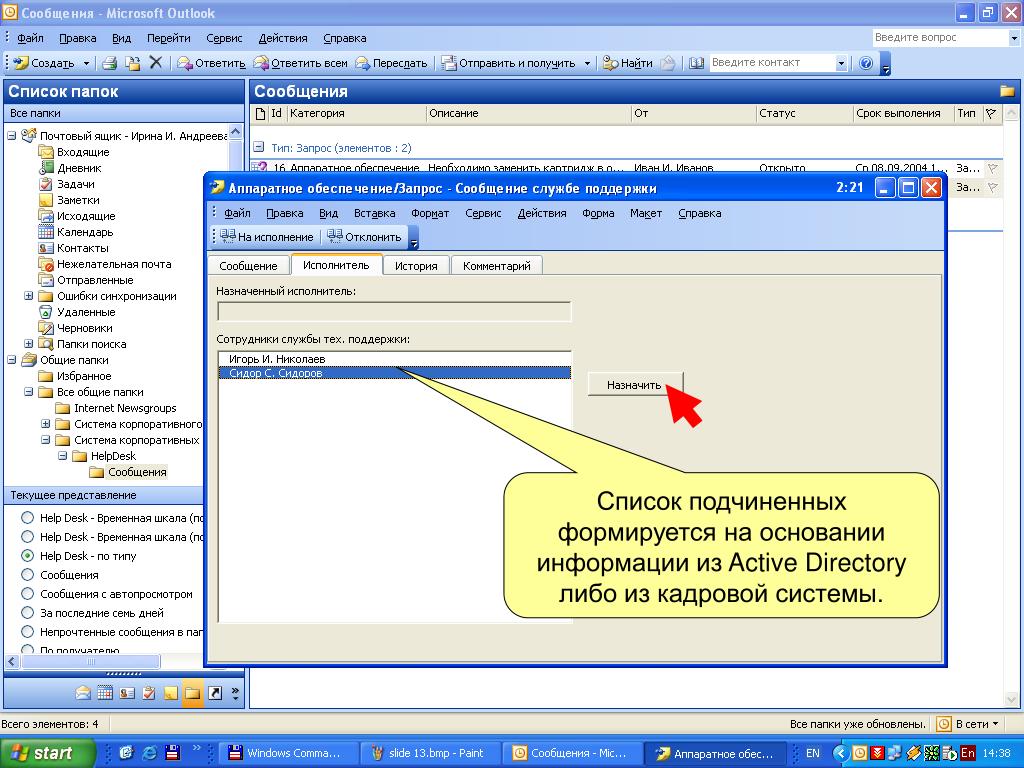The height and width of the screenshot is (768, 1024).
Task: Open Contacts from the navigation pane icons
Action: (x=127, y=693)
